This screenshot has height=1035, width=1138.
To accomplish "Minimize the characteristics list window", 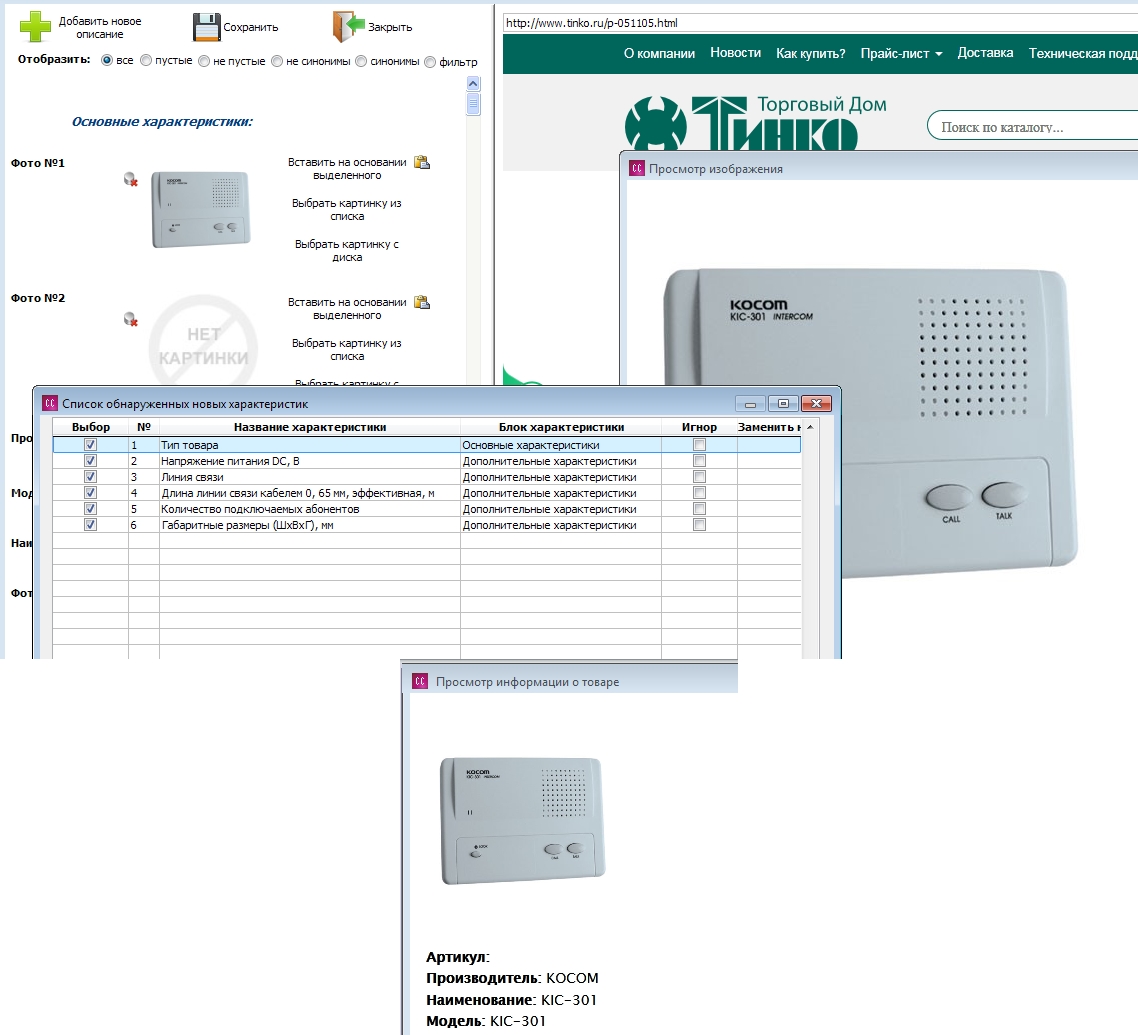I will 750,404.
